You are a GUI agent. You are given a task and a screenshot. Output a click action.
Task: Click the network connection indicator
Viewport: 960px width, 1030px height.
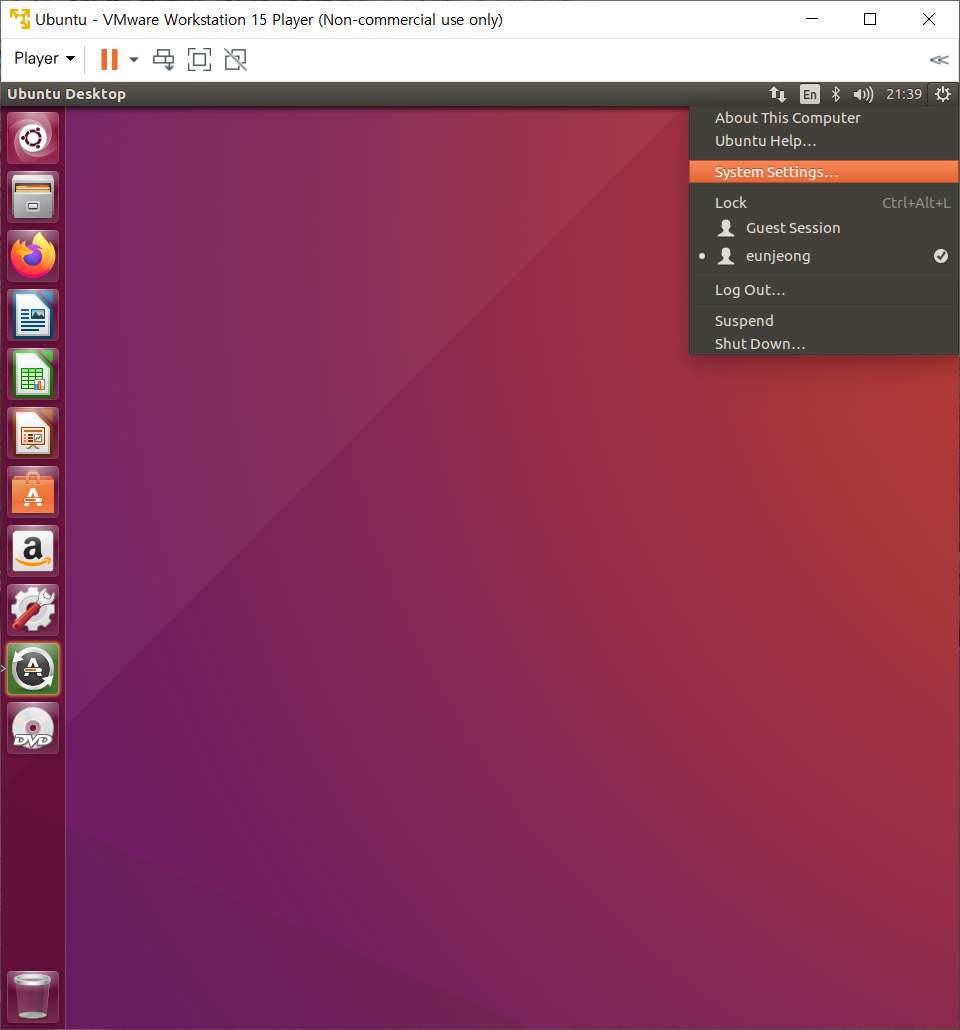778,94
